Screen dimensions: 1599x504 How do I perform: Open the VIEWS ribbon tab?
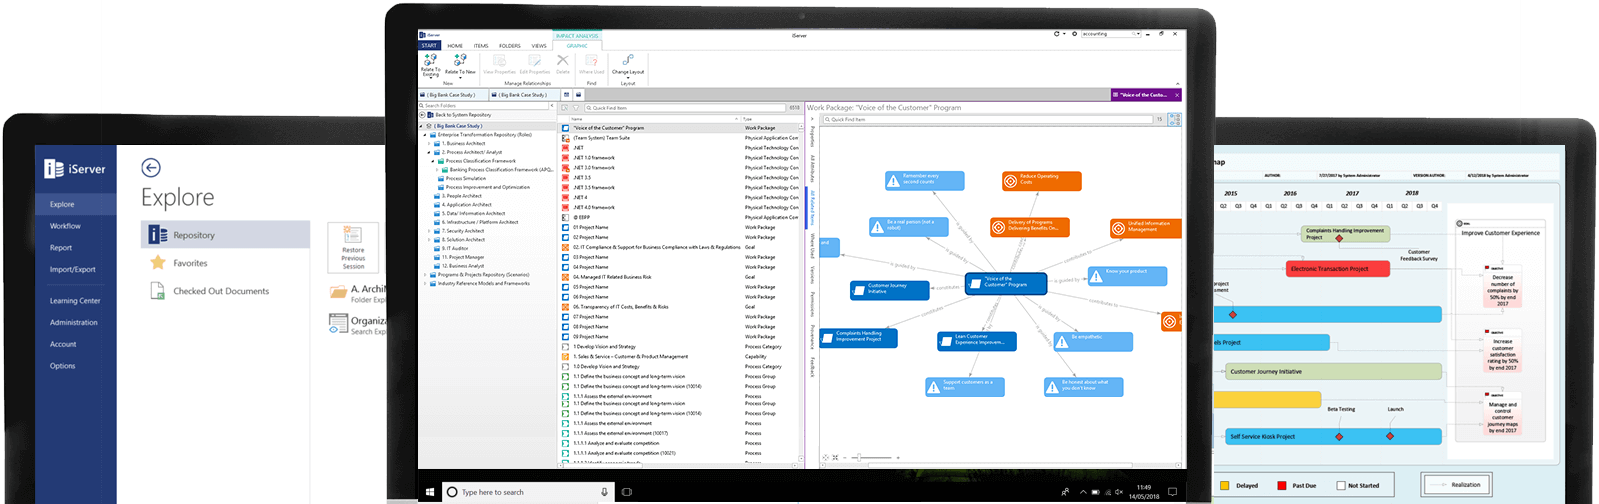click(539, 45)
